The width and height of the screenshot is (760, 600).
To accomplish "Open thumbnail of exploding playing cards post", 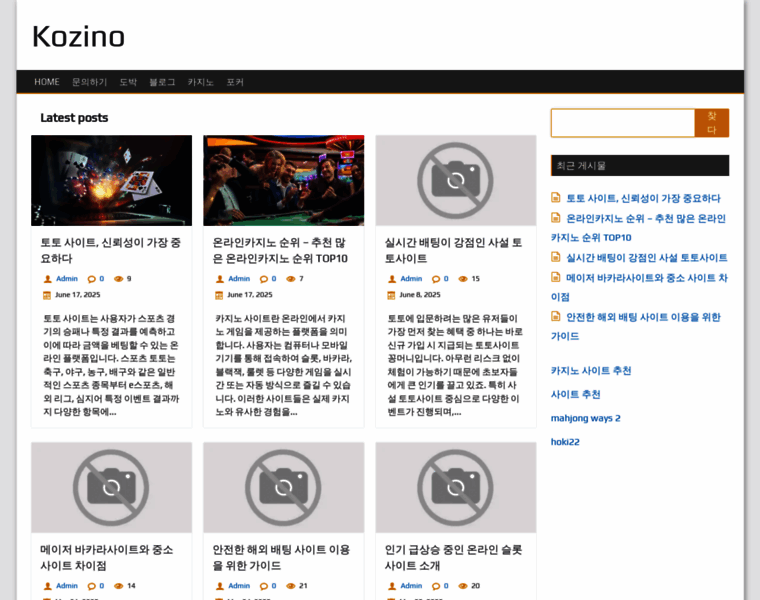I will [111, 180].
